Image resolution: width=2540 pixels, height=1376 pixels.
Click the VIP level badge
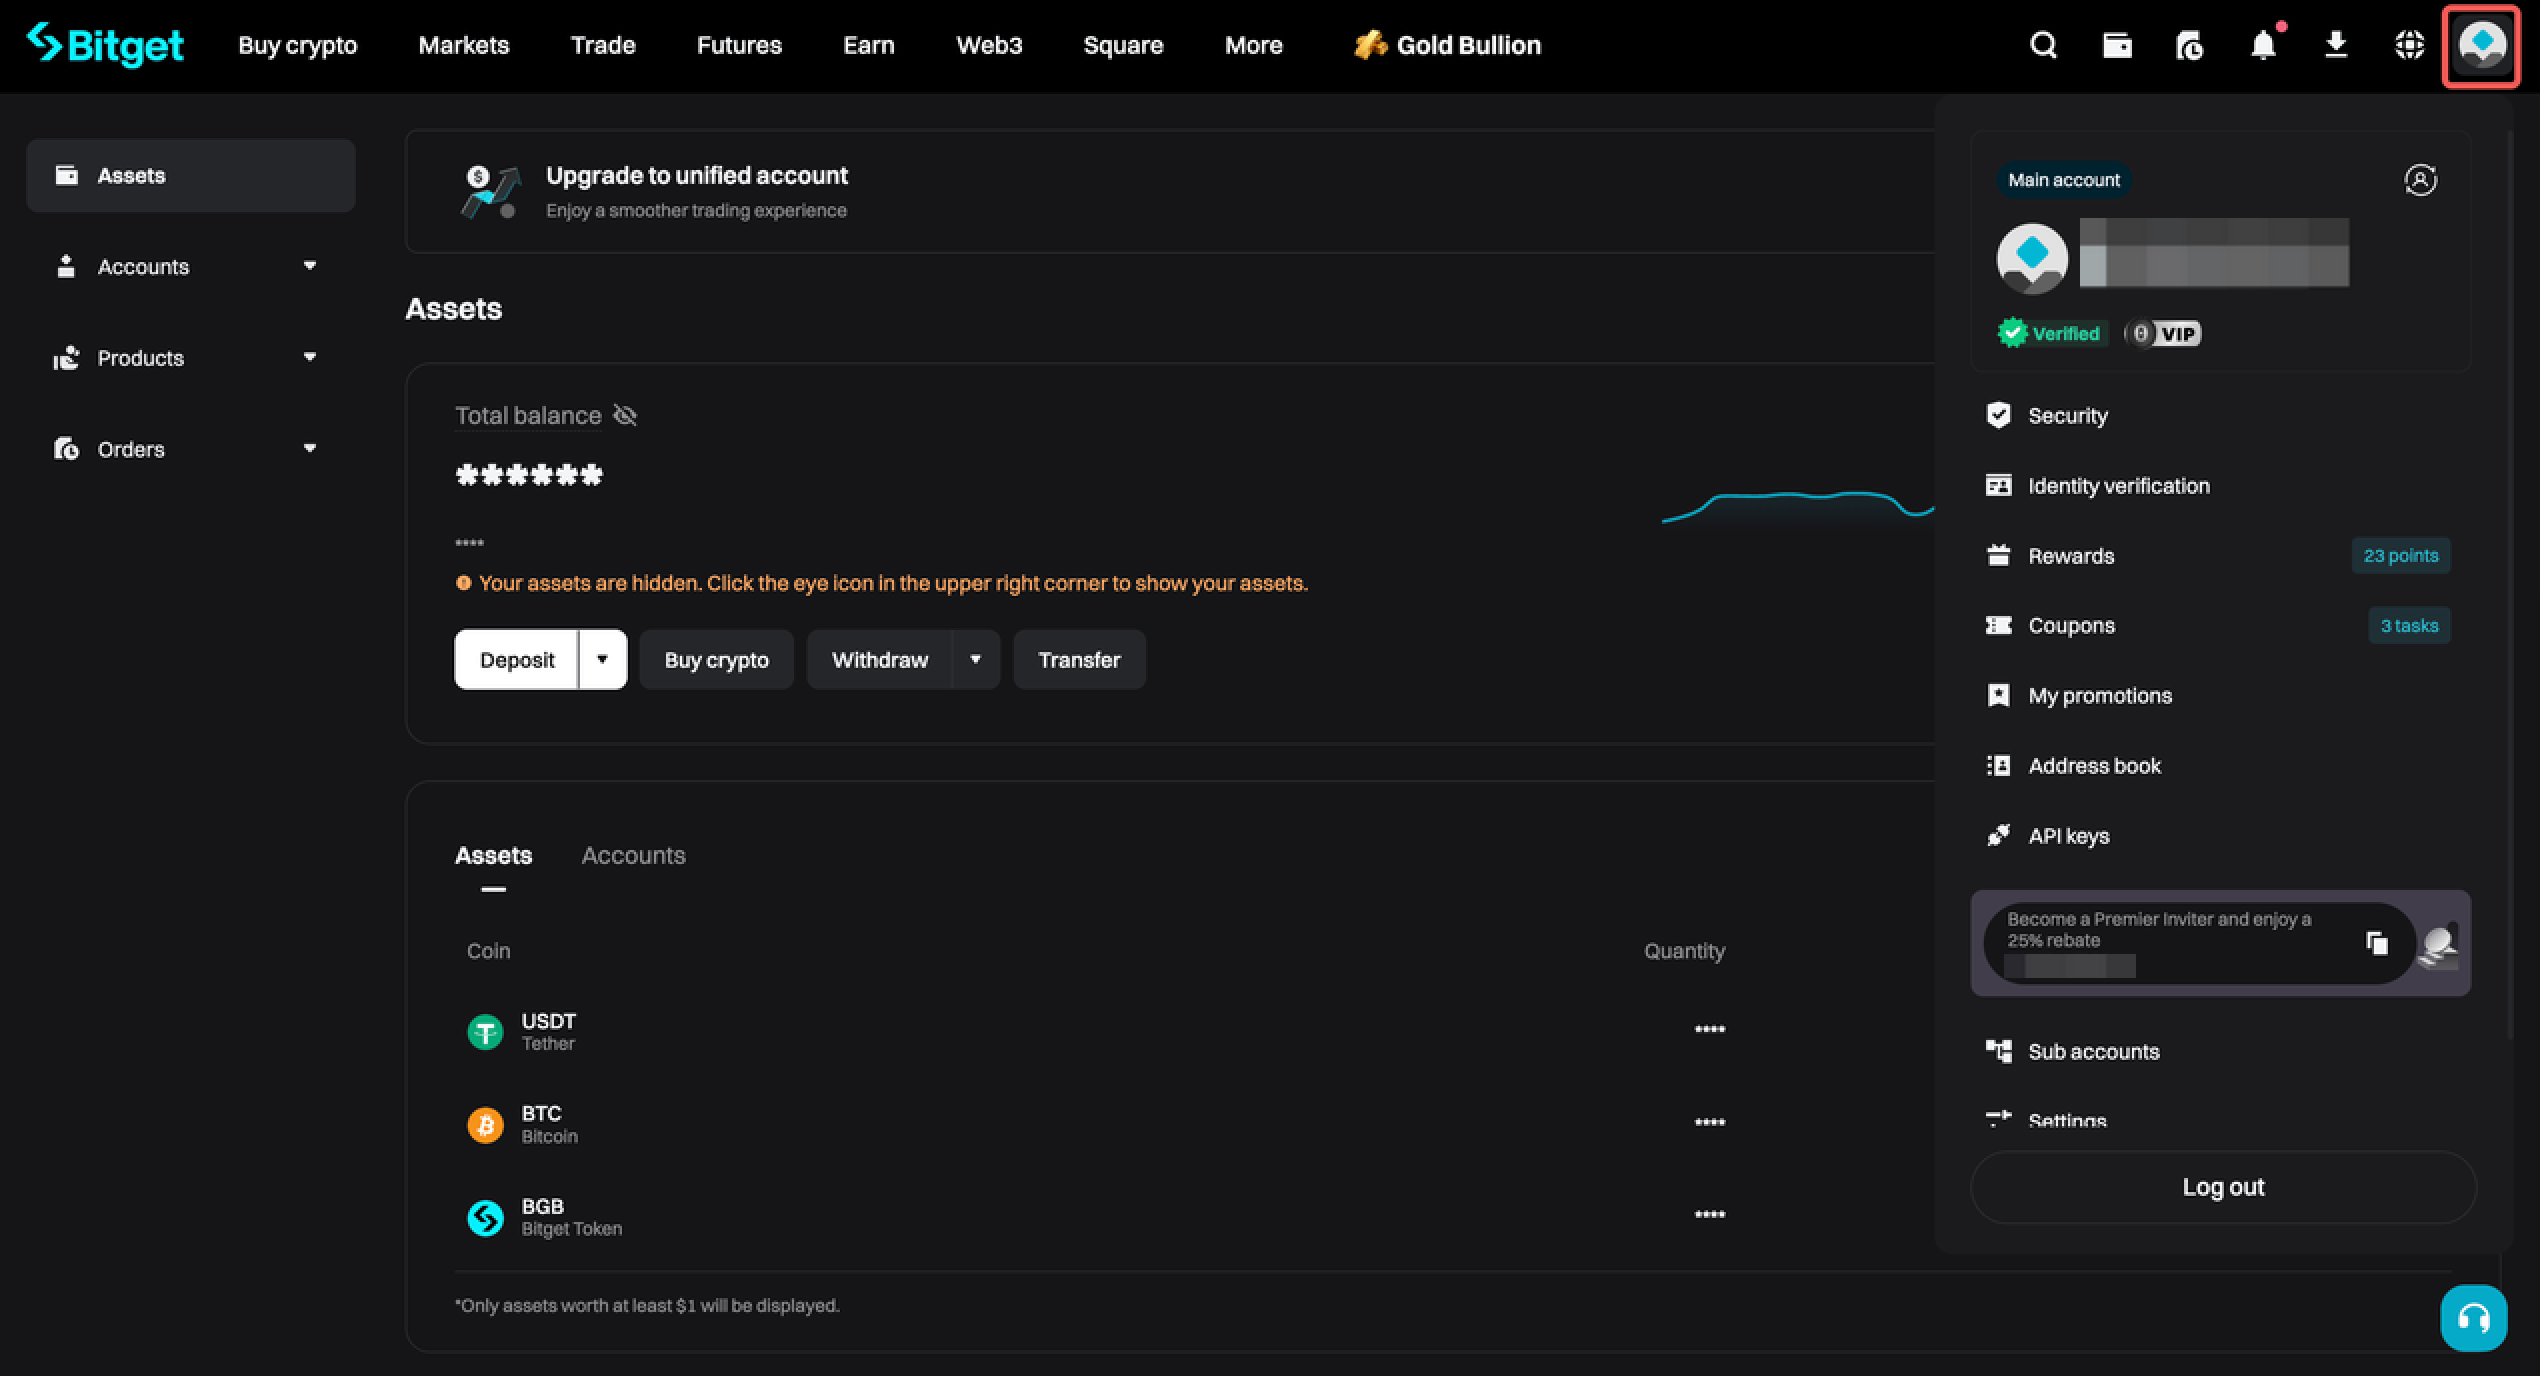[x=2163, y=333]
